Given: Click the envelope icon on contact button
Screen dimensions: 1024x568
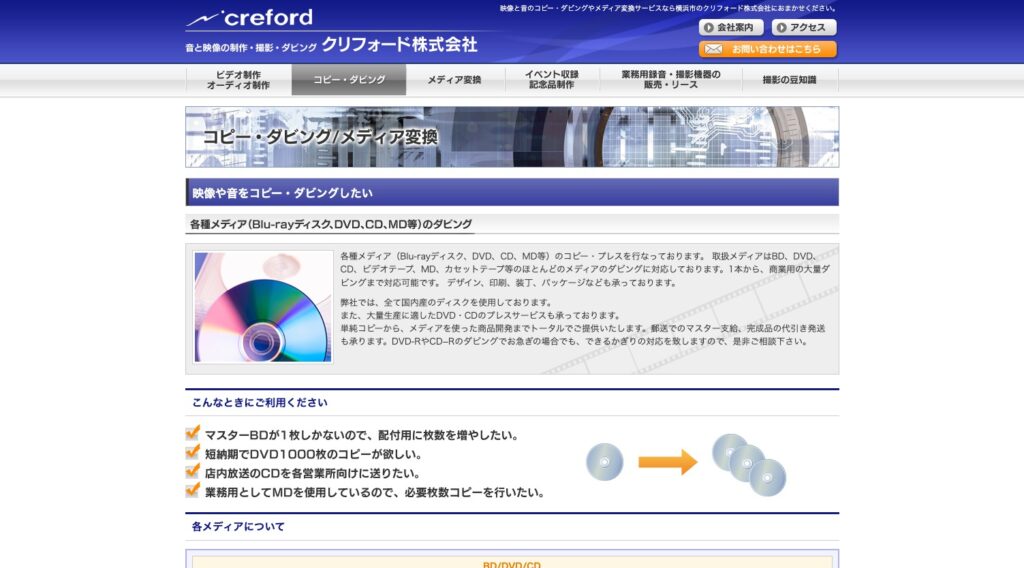Looking at the screenshot, I should click(x=713, y=49).
